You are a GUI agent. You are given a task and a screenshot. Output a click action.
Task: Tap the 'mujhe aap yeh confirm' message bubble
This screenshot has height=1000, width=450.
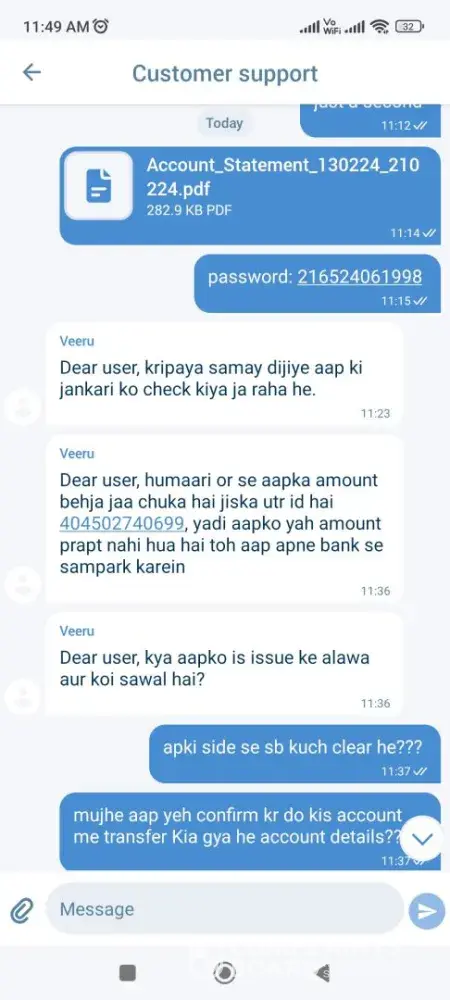[250, 831]
